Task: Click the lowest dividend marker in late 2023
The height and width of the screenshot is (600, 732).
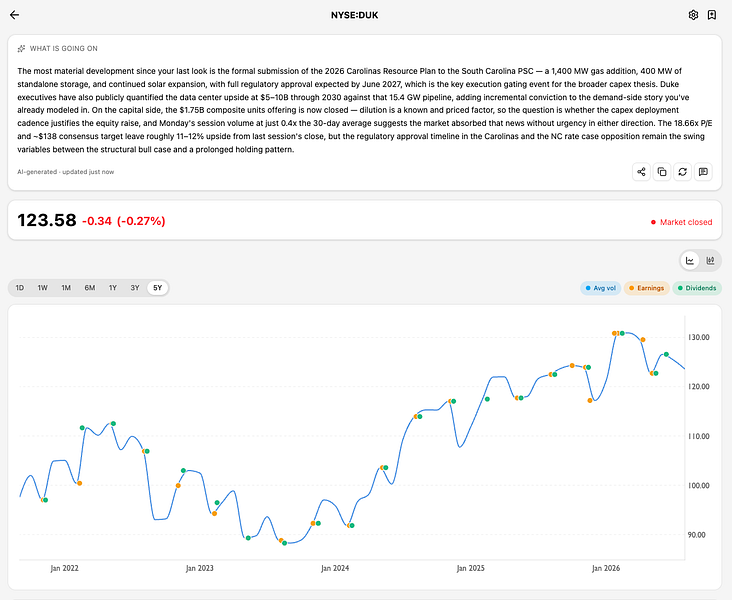Action: (284, 543)
